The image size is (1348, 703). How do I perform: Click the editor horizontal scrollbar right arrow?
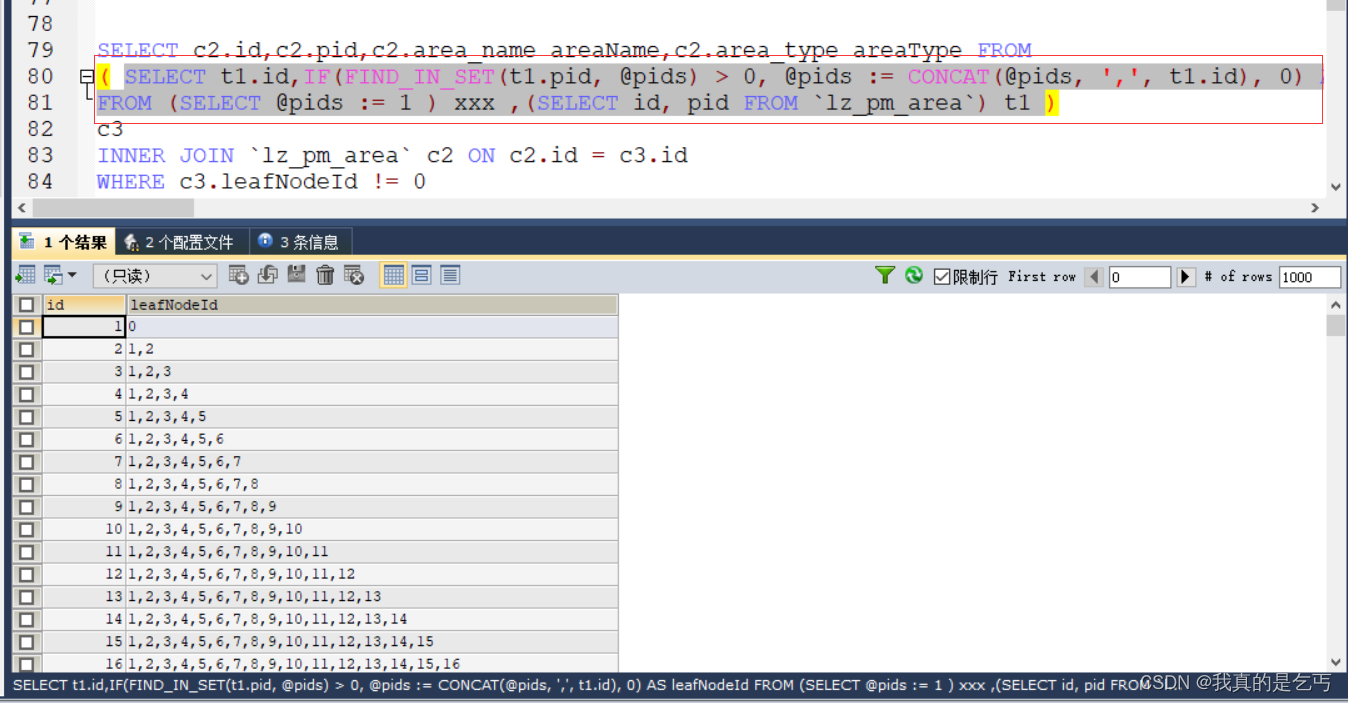pyautogui.click(x=1316, y=208)
